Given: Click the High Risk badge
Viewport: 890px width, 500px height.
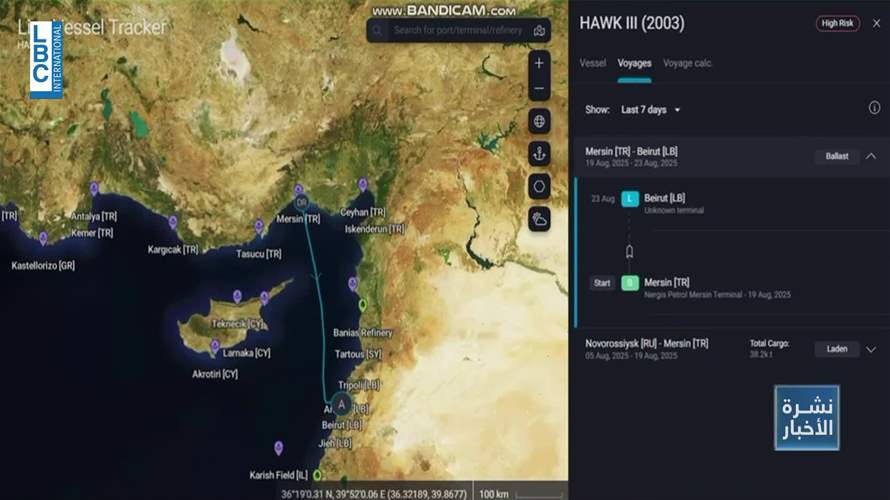Looking at the screenshot, I should (837, 23).
